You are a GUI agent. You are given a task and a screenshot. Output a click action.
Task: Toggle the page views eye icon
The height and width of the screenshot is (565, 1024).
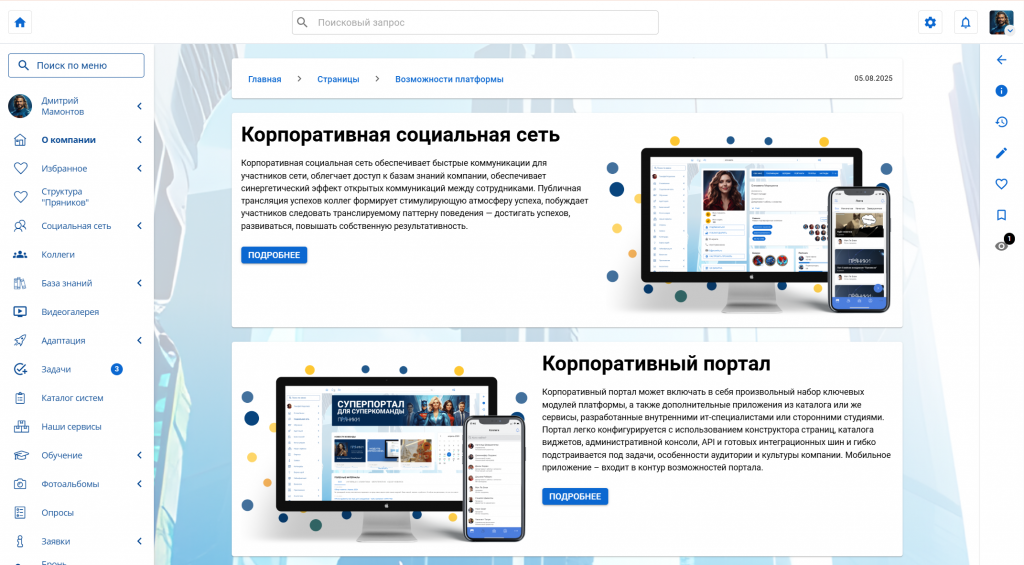click(1001, 246)
